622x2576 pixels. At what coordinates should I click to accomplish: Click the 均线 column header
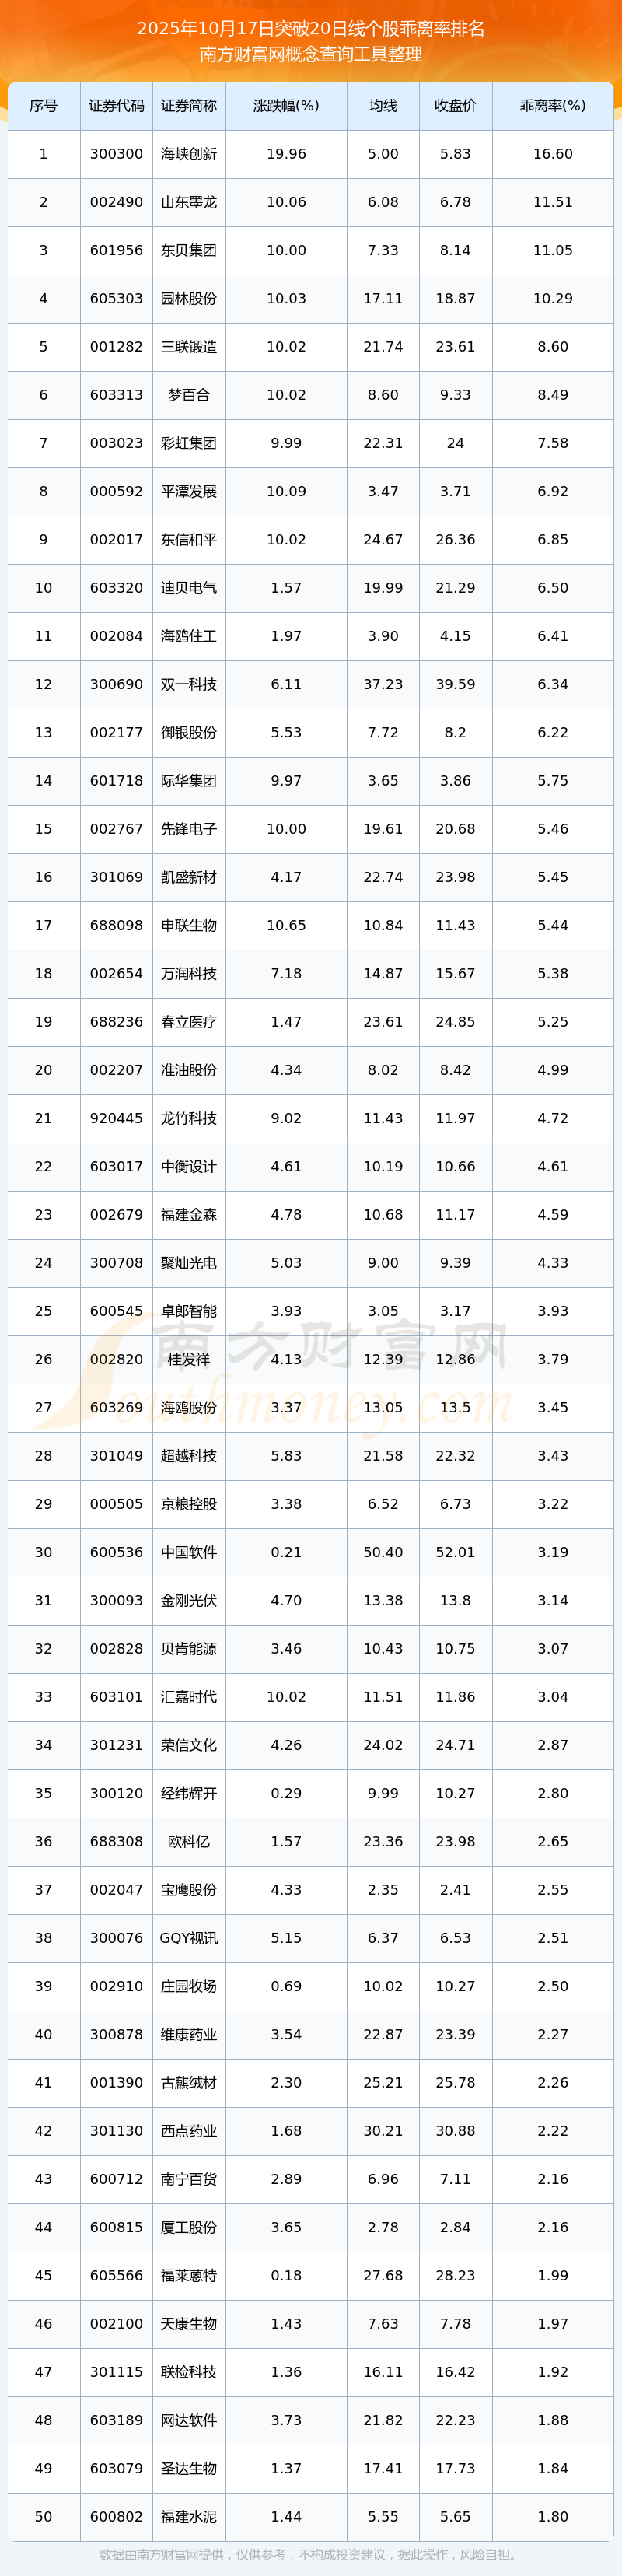point(383,106)
